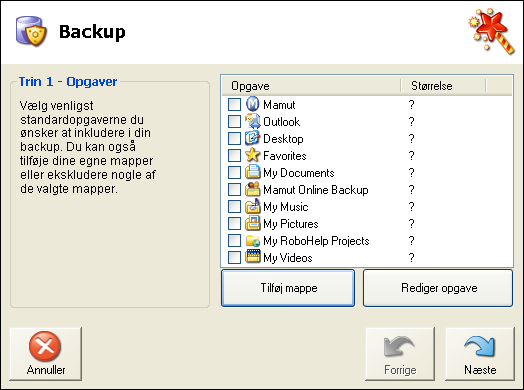Image resolution: width=524 pixels, height=390 pixels.
Task: Click the Desktop task icon
Action: pyautogui.click(x=253, y=138)
